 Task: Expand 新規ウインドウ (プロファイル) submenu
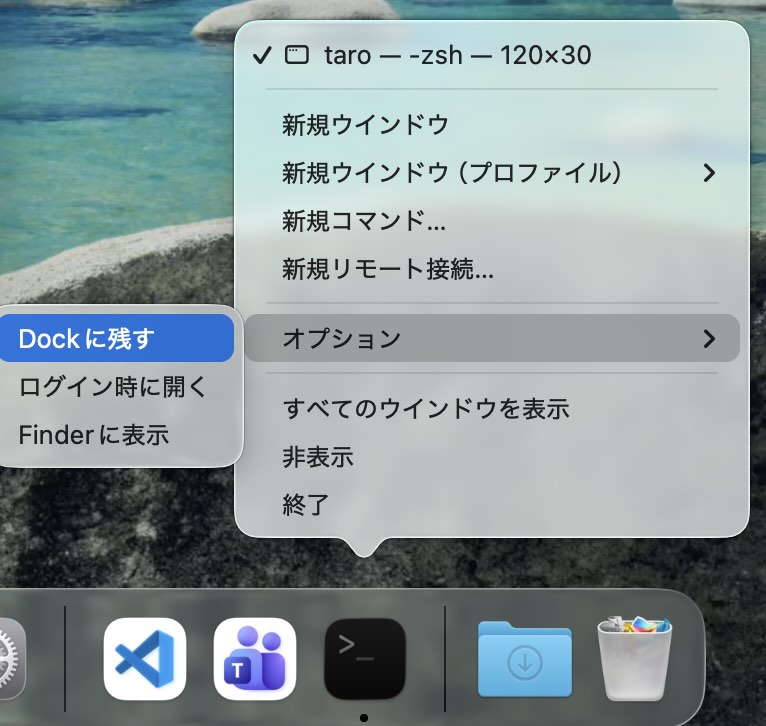coord(492,172)
